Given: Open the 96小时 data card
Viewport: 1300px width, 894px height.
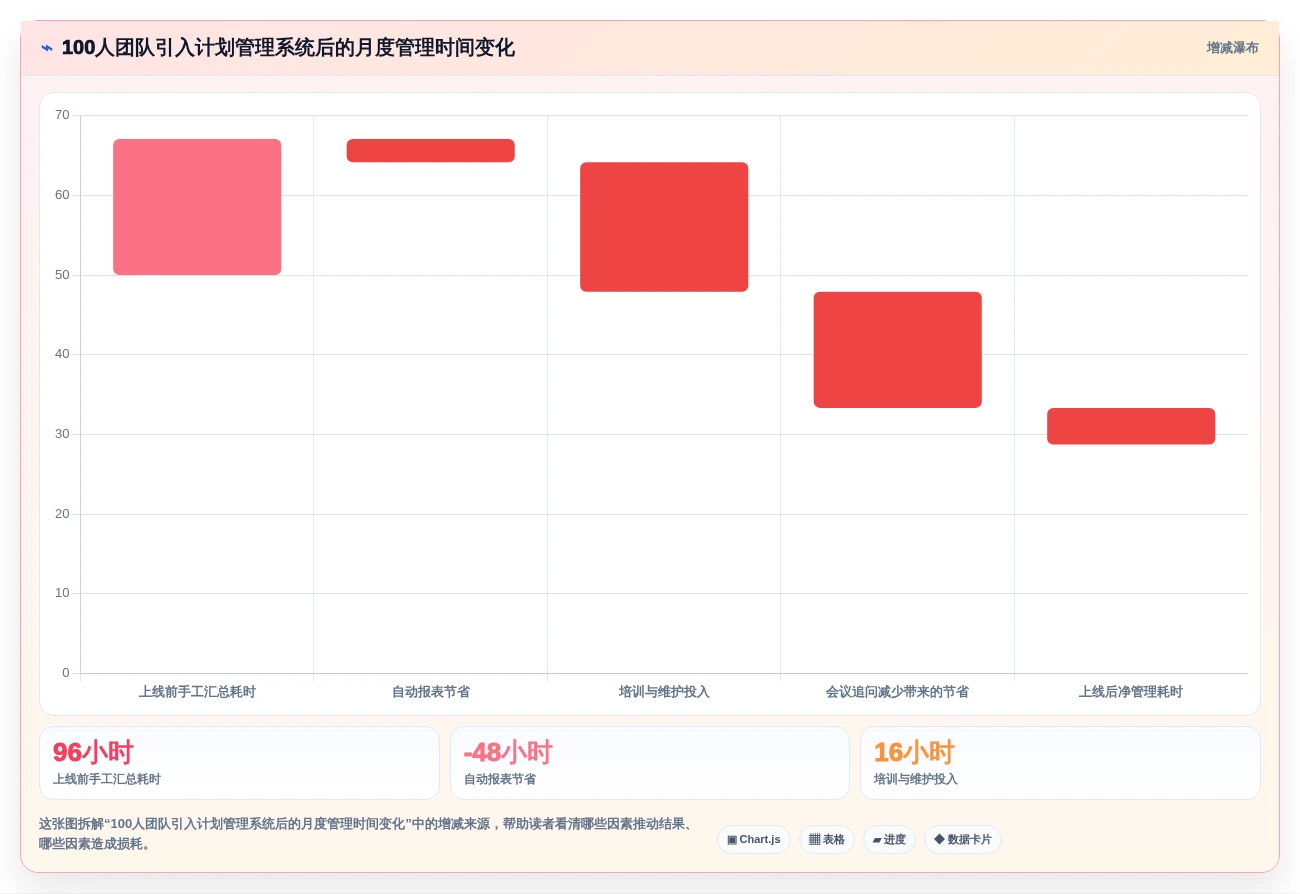Looking at the screenshot, I should coord(239,763).
